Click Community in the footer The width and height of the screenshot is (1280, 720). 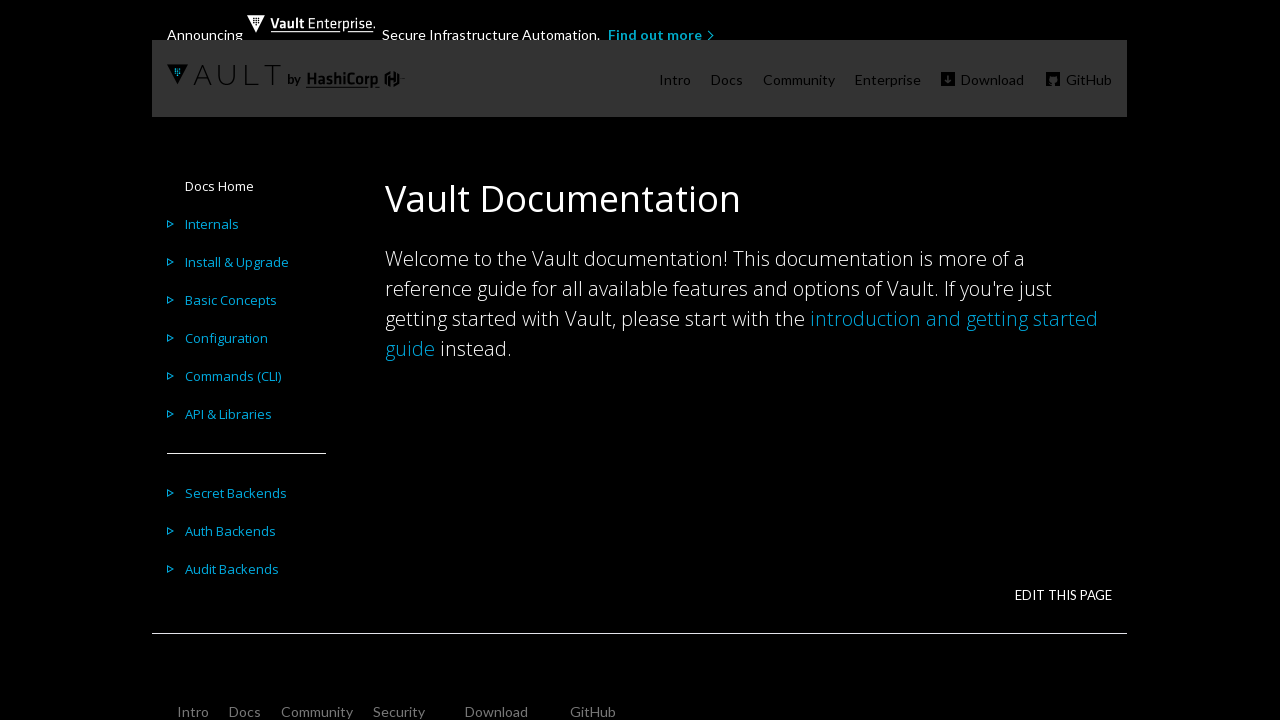(x=317, y=712)
